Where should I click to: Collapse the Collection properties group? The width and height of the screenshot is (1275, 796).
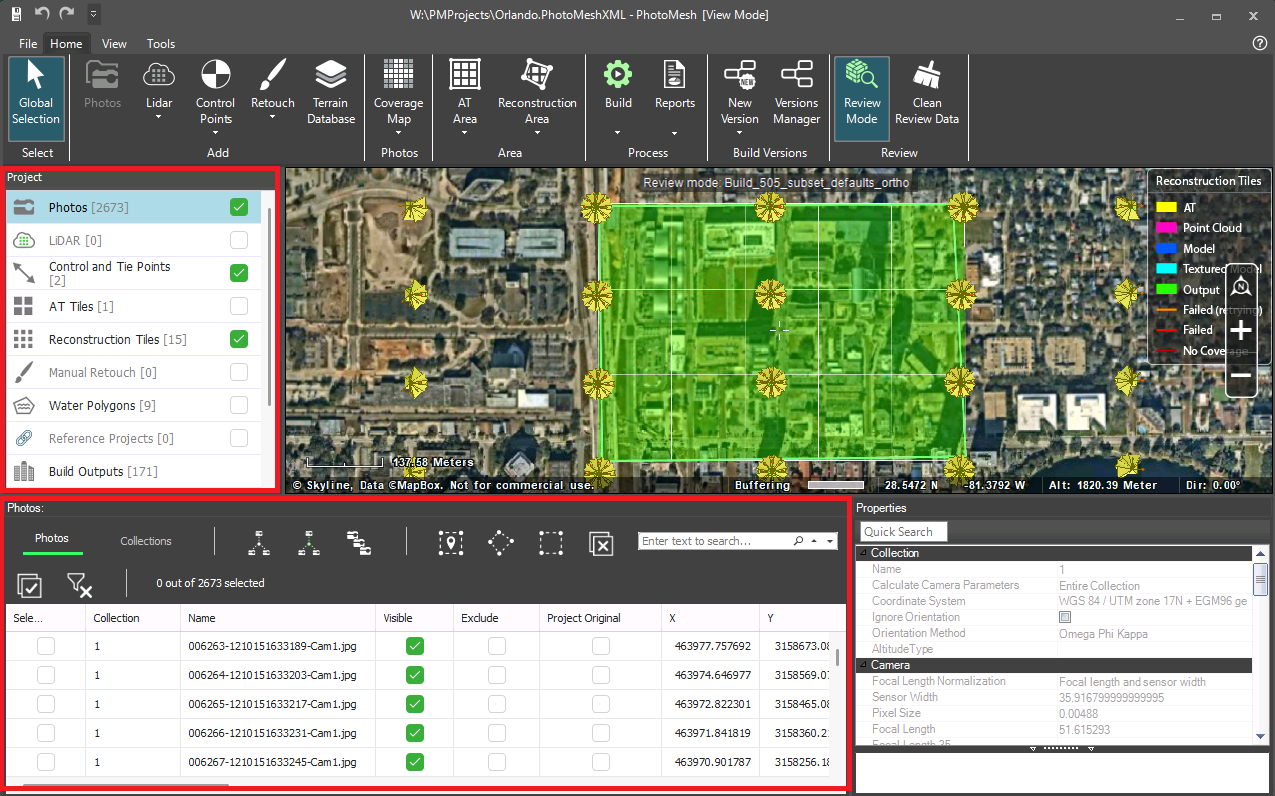864,553
